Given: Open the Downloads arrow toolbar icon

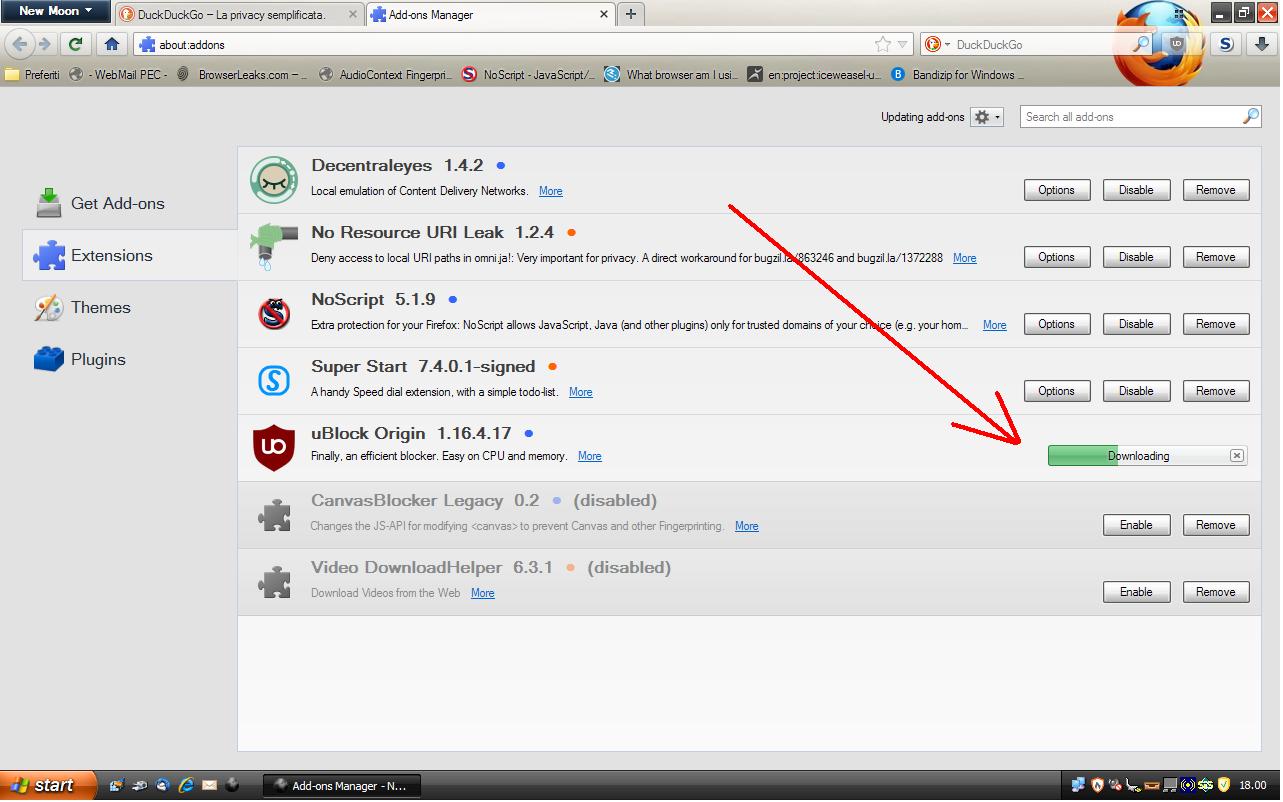Looking at the screenshot, I should 1262,44.
